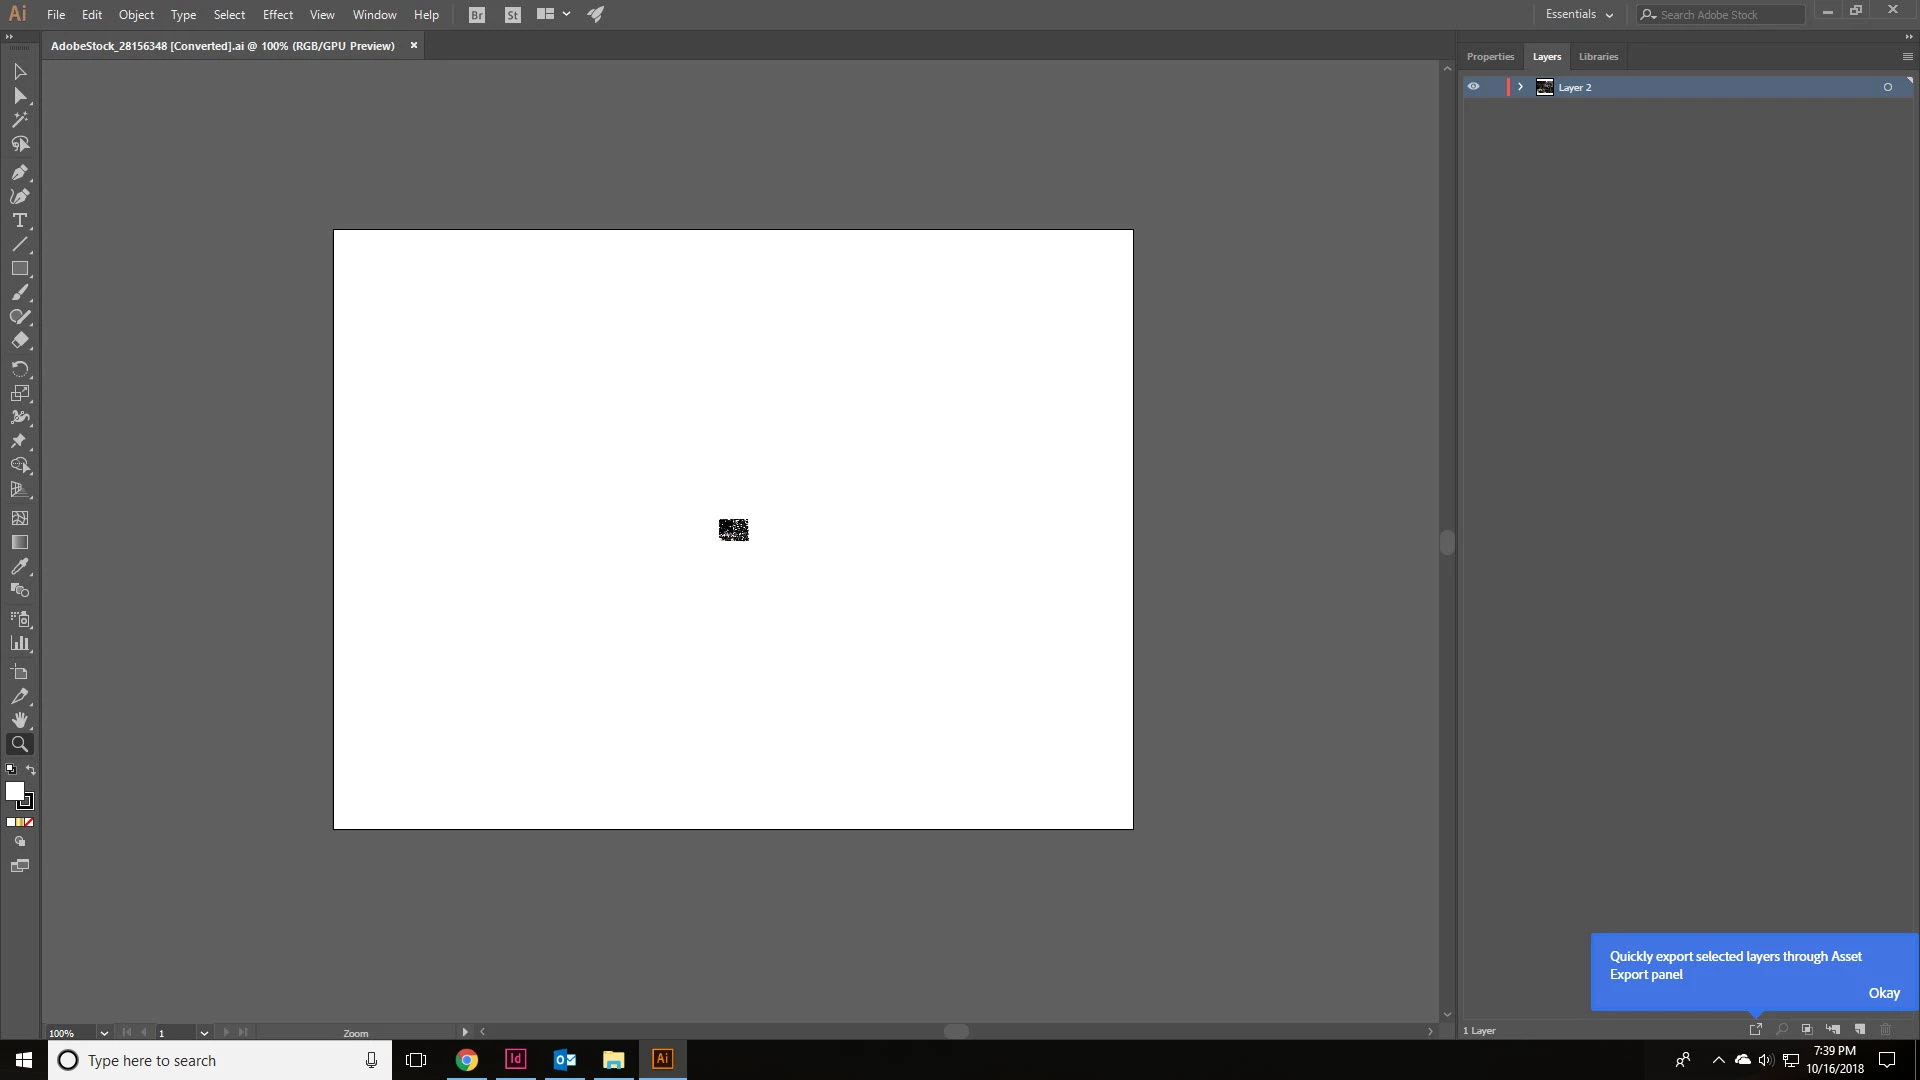Select the Type tool
The image size is (1920, 1080).
[19, 220]
